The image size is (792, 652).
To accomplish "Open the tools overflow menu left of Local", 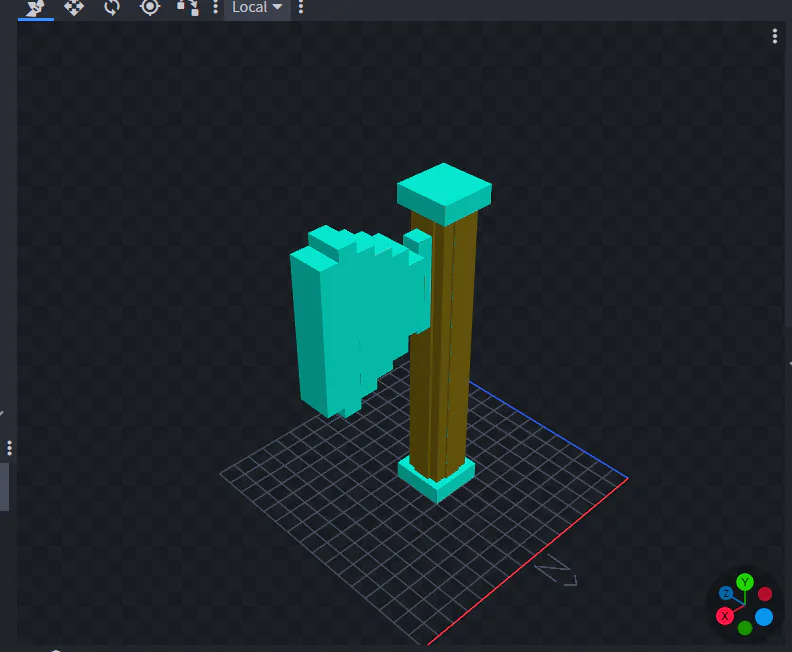I will [216, 7].
